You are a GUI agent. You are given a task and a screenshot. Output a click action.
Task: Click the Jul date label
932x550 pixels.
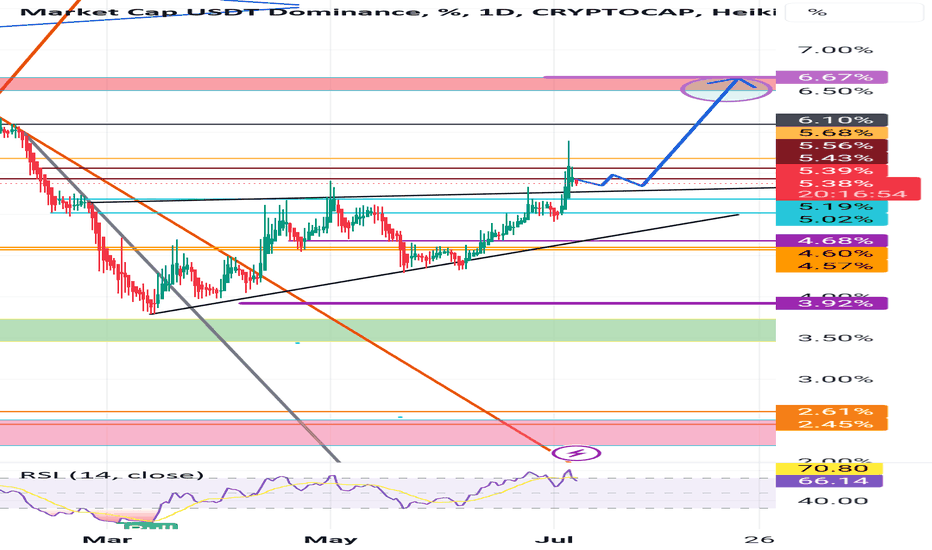(x=554, y=540)
